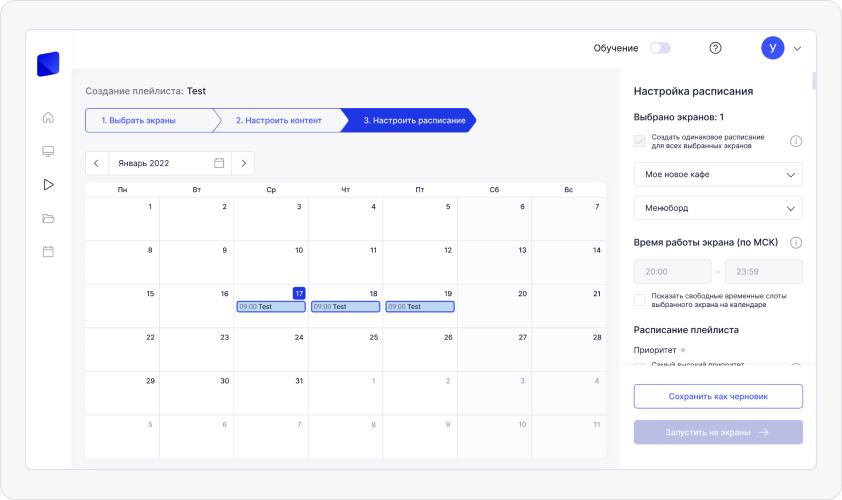Open the Screens monitor icon in sidebar

[48, 151]
